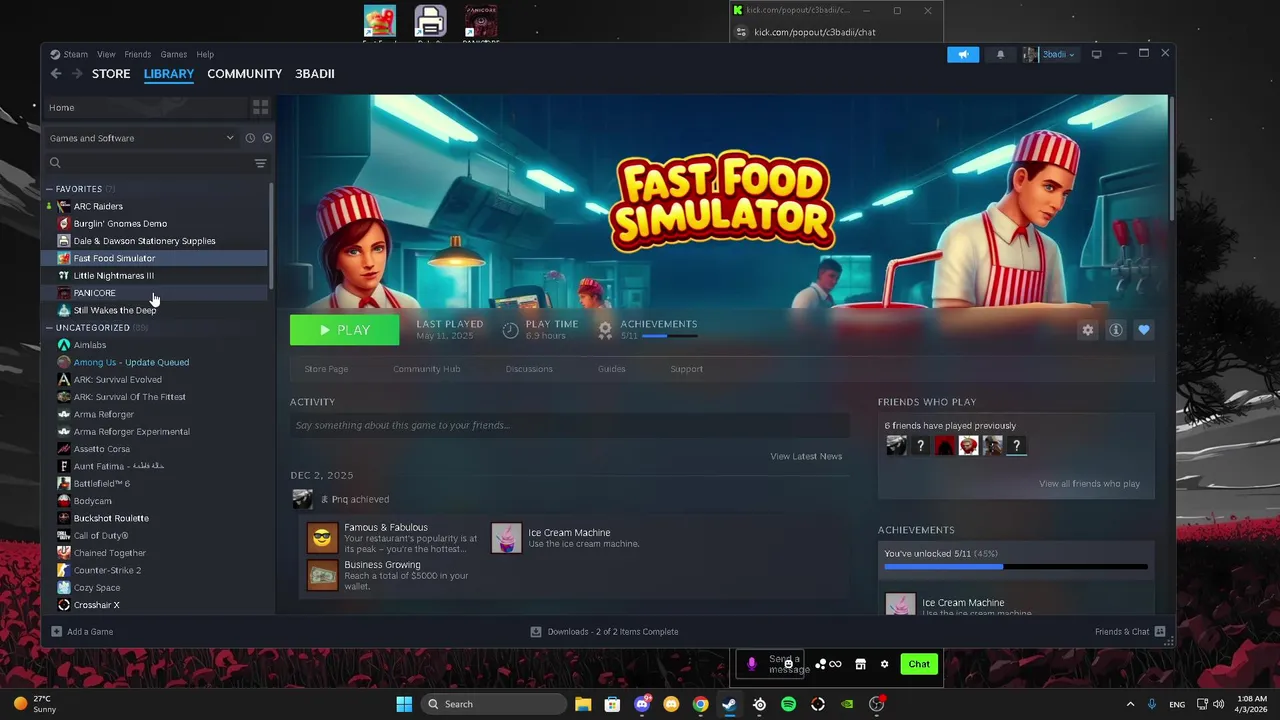The image size is (1280, 720).
Task: Select Counter-Strike 2 in library list
Action: pyautogui.click(x=156, y=570)
